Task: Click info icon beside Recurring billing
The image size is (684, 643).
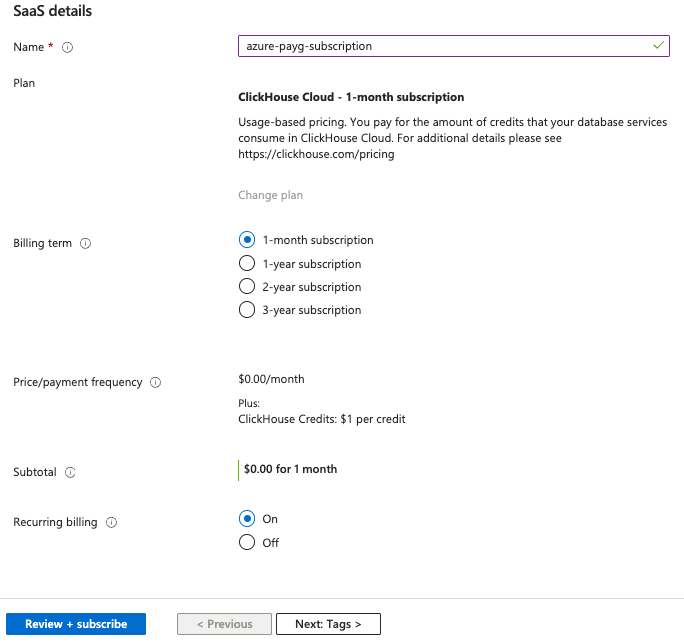Action: click(x=111, y=522)
